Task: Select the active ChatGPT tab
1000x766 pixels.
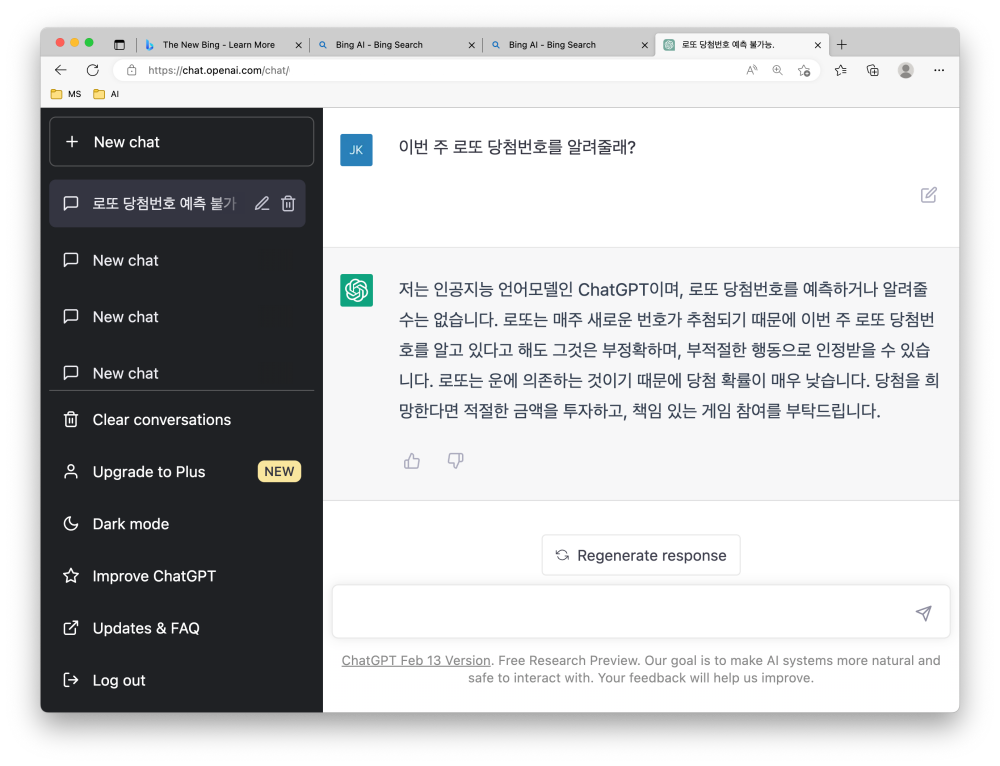Action: coord(741,45)
